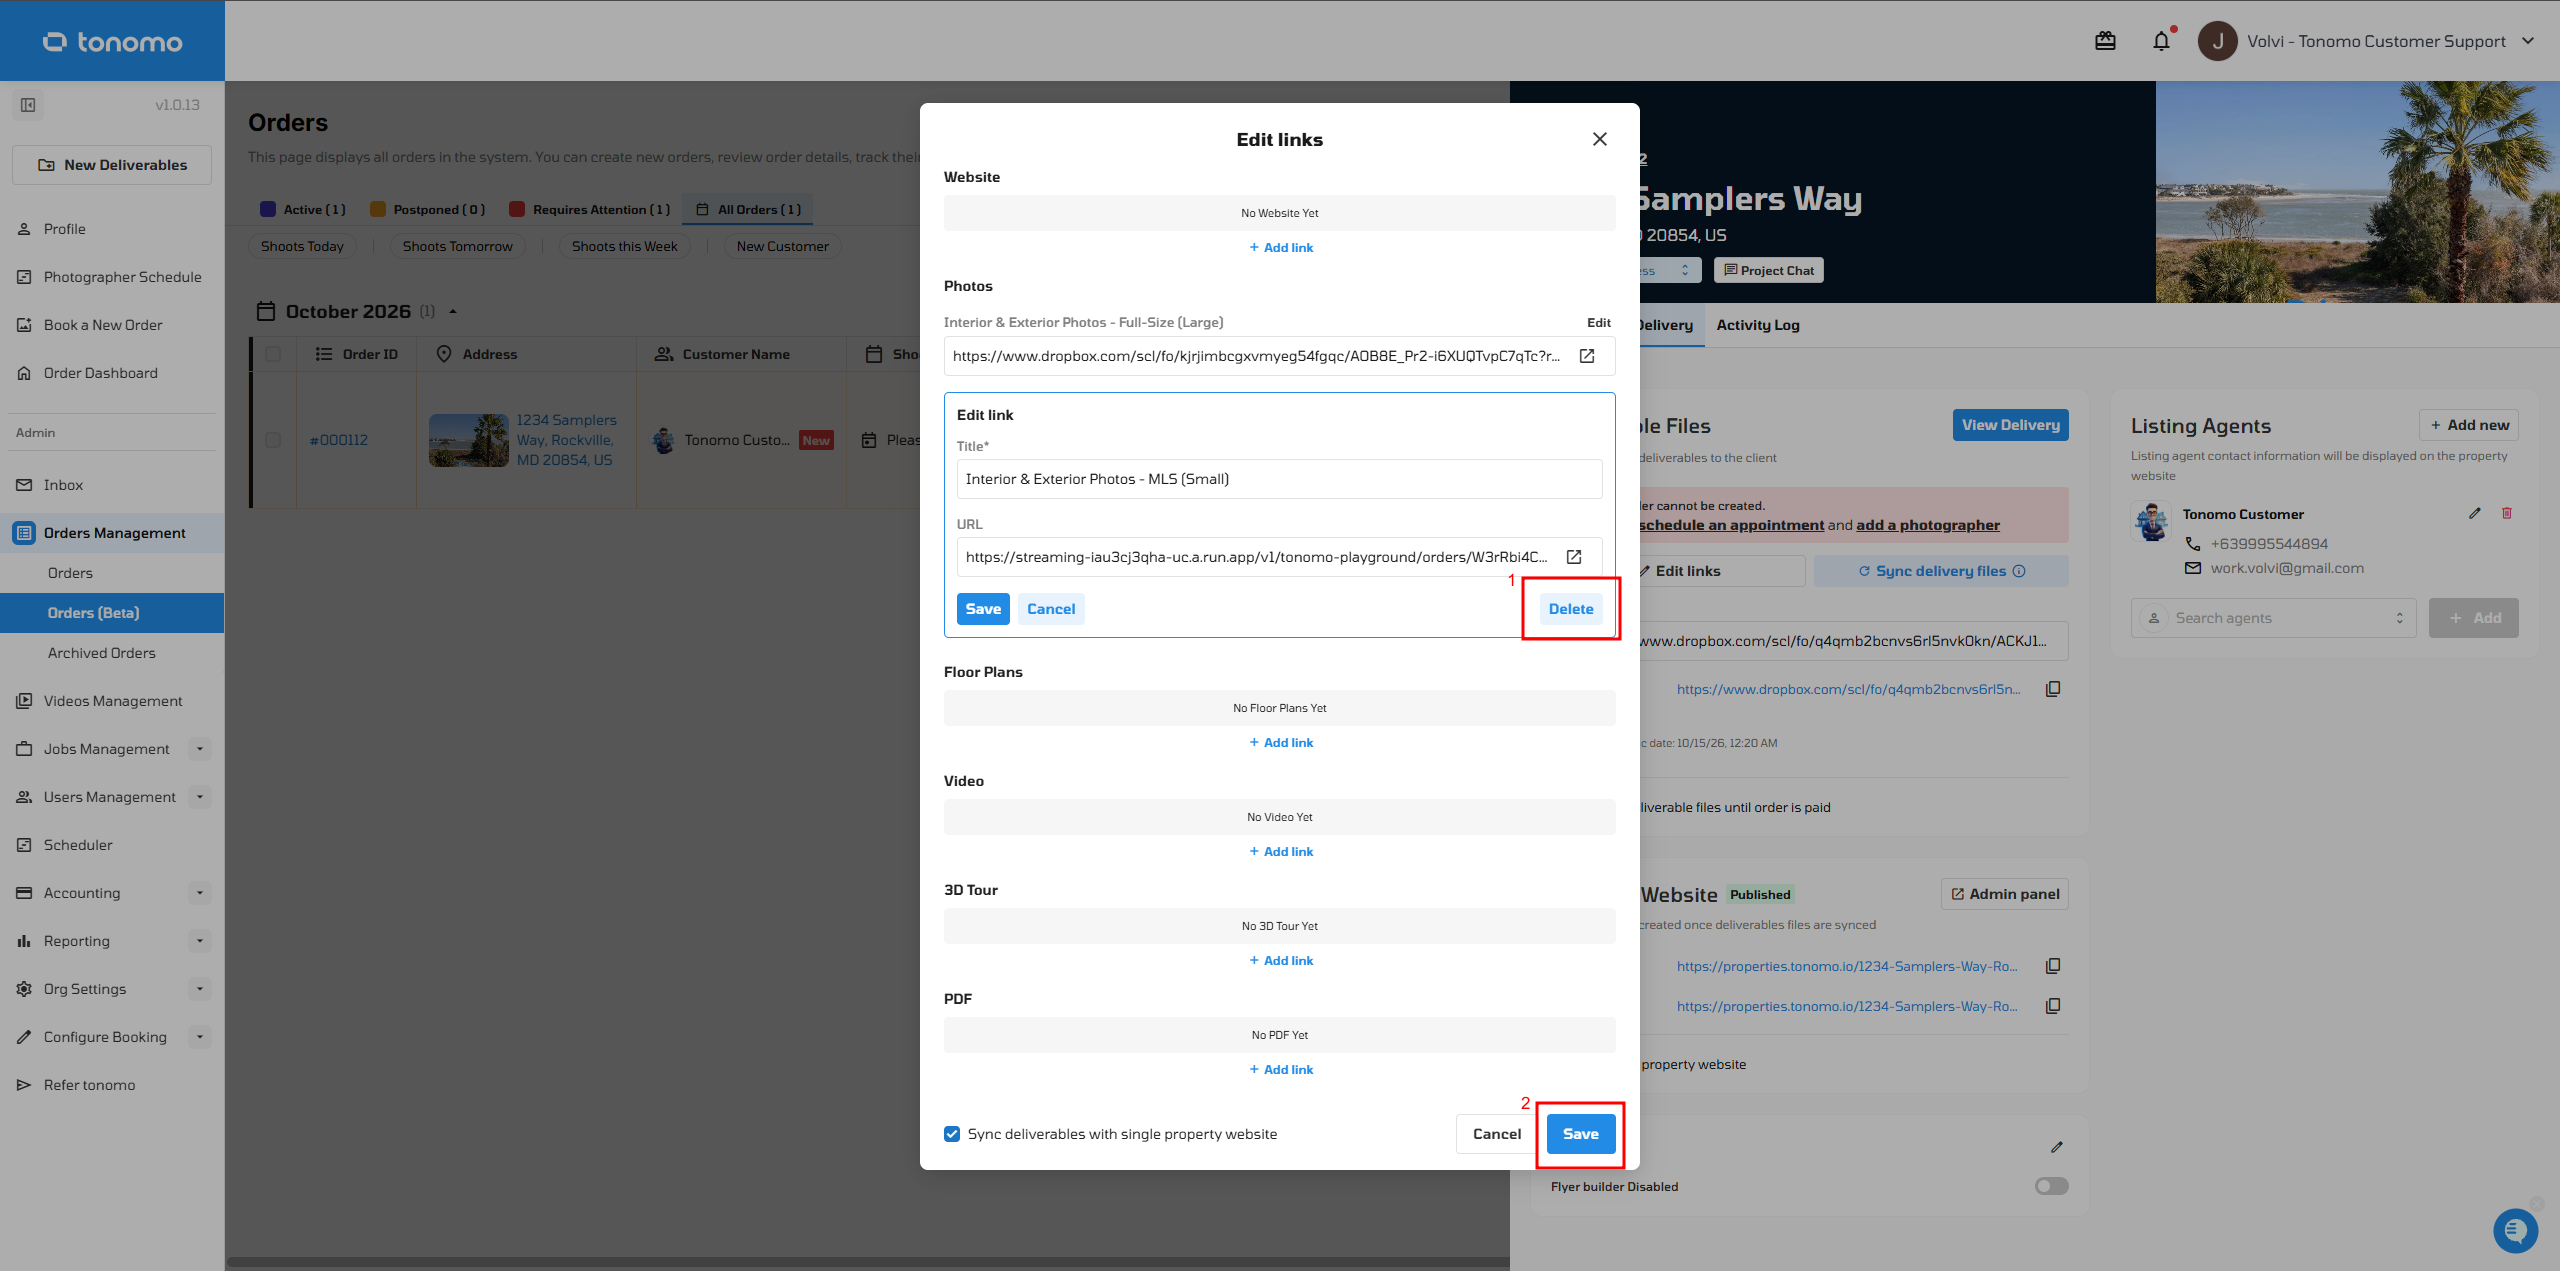The image size is (2560, 1271).
Task: Open the streaming URL in a new tab
Action: 1574,557
